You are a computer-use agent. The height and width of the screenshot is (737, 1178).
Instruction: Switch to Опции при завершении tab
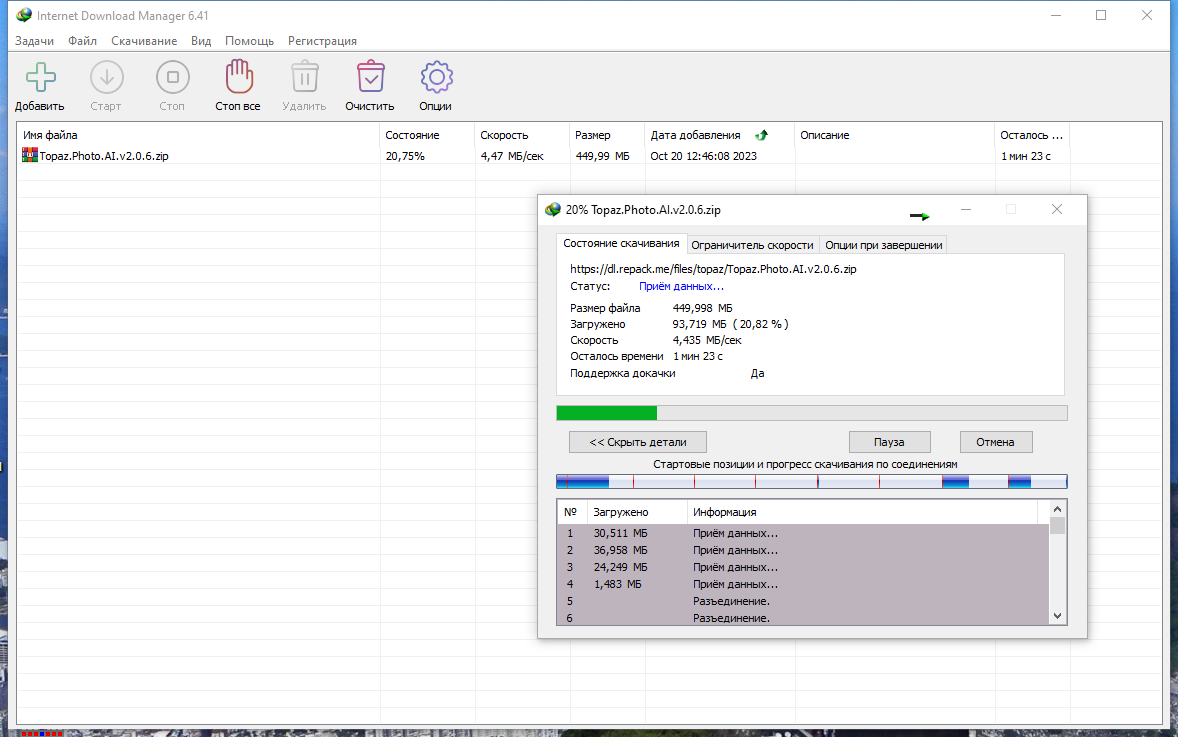(x=884, y=245)
